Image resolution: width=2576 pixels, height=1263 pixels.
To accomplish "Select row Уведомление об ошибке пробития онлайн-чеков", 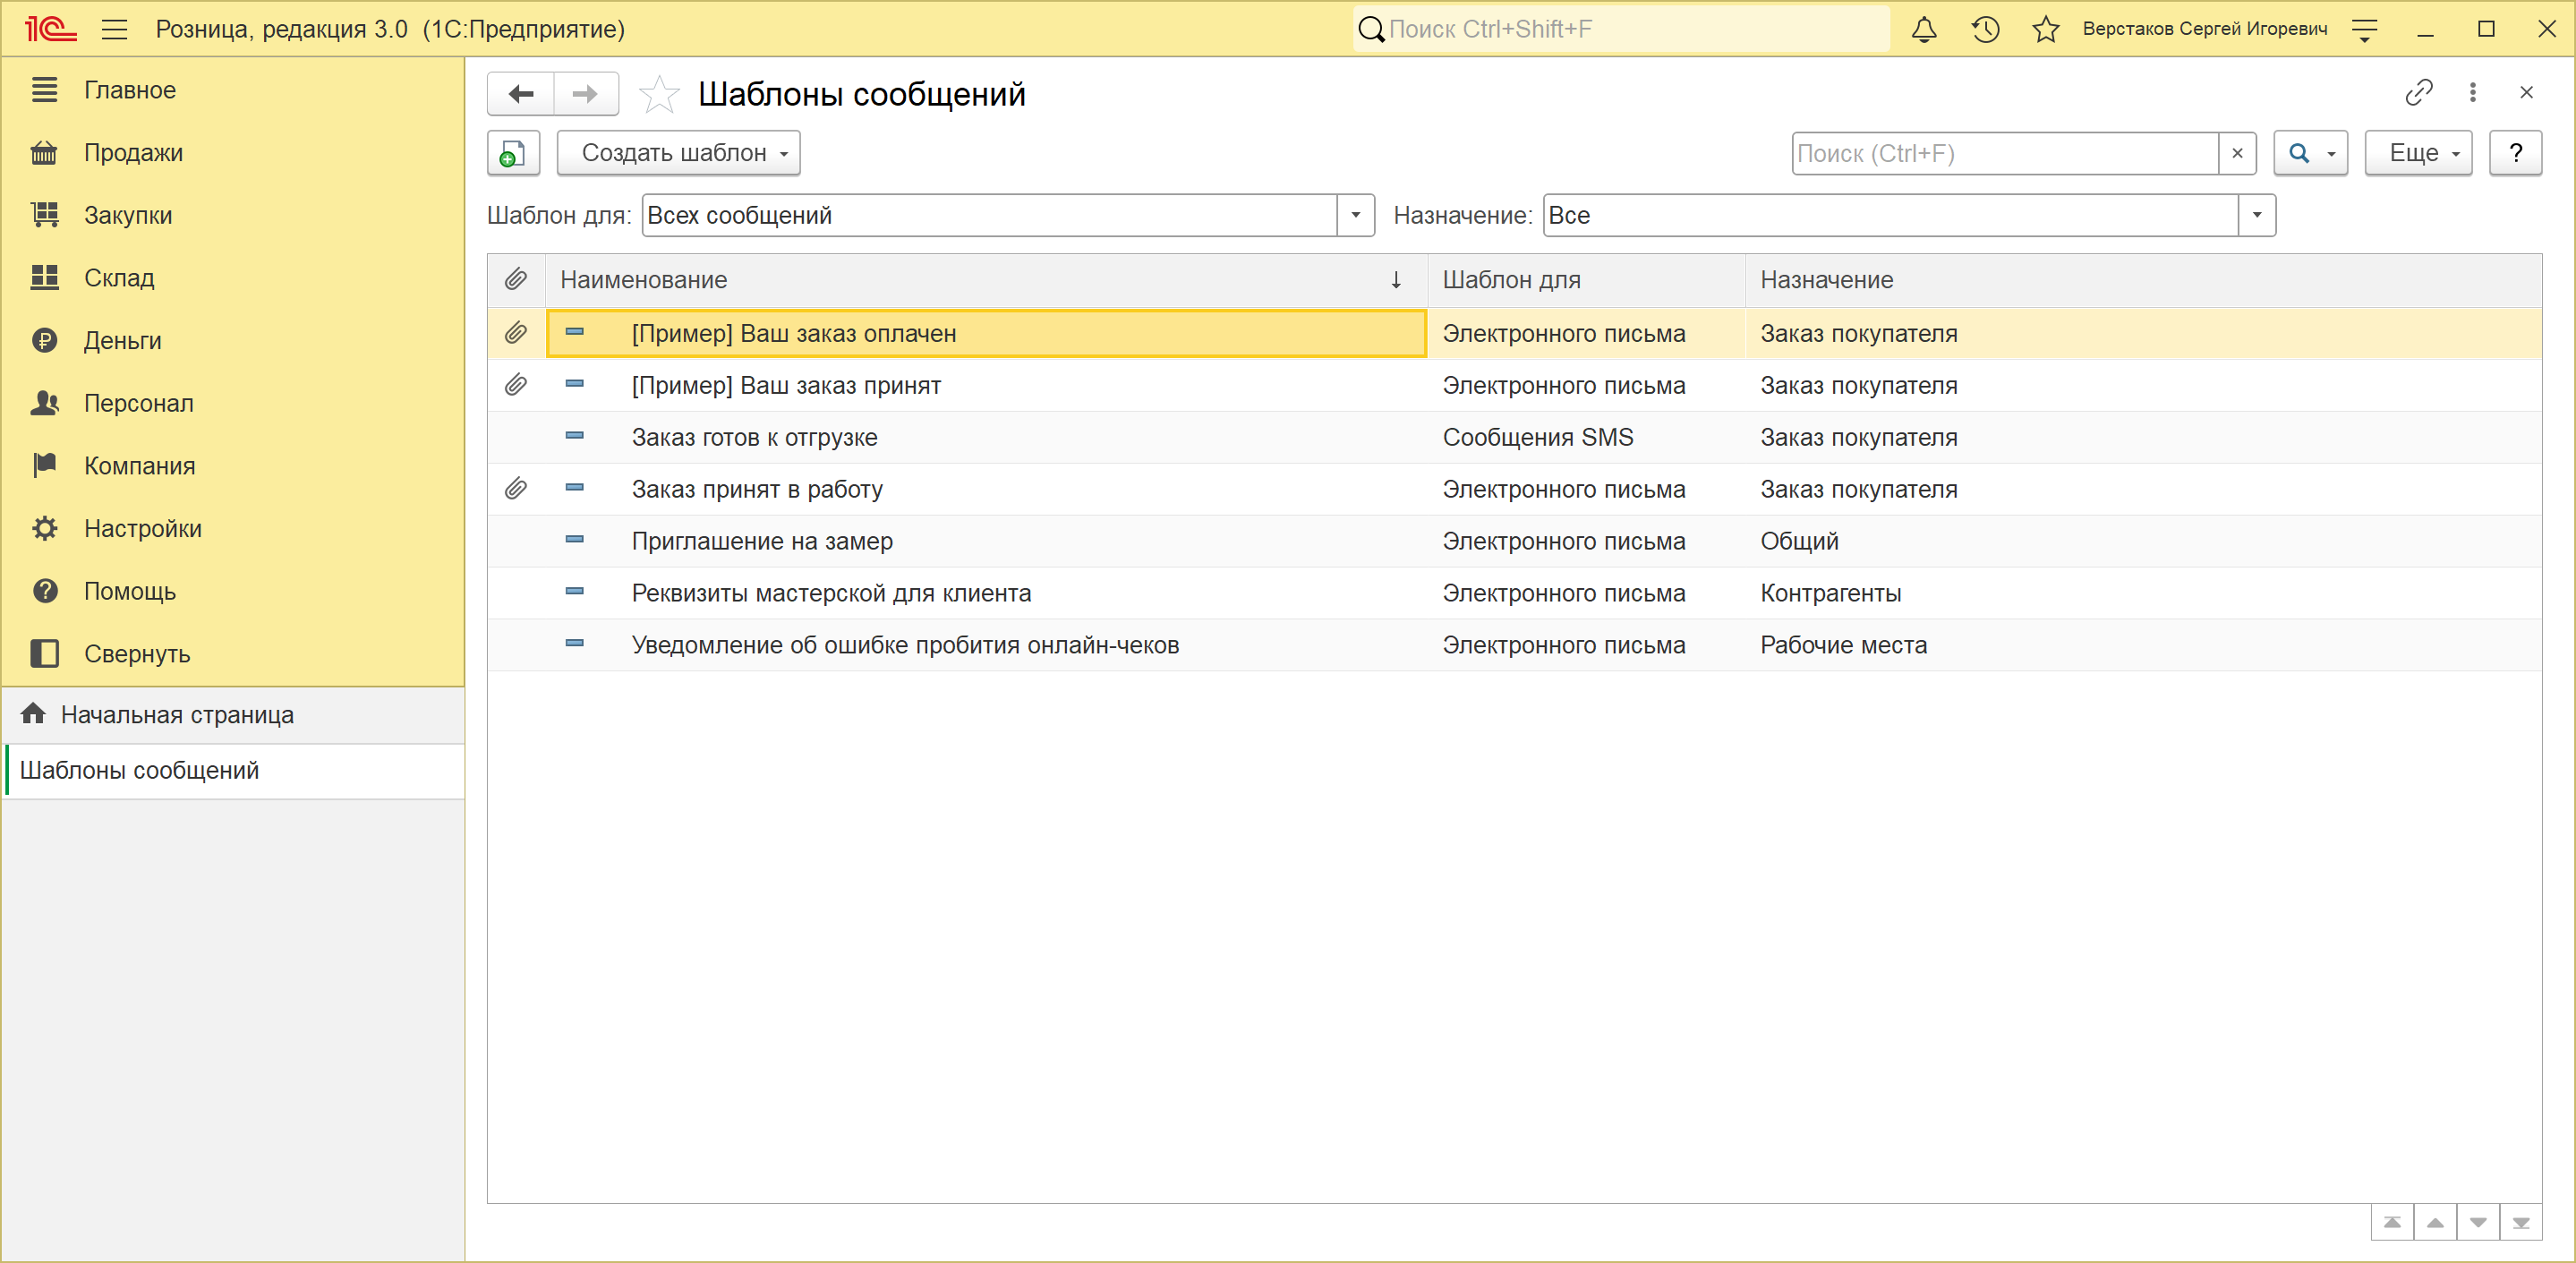I will (1514, 645).
